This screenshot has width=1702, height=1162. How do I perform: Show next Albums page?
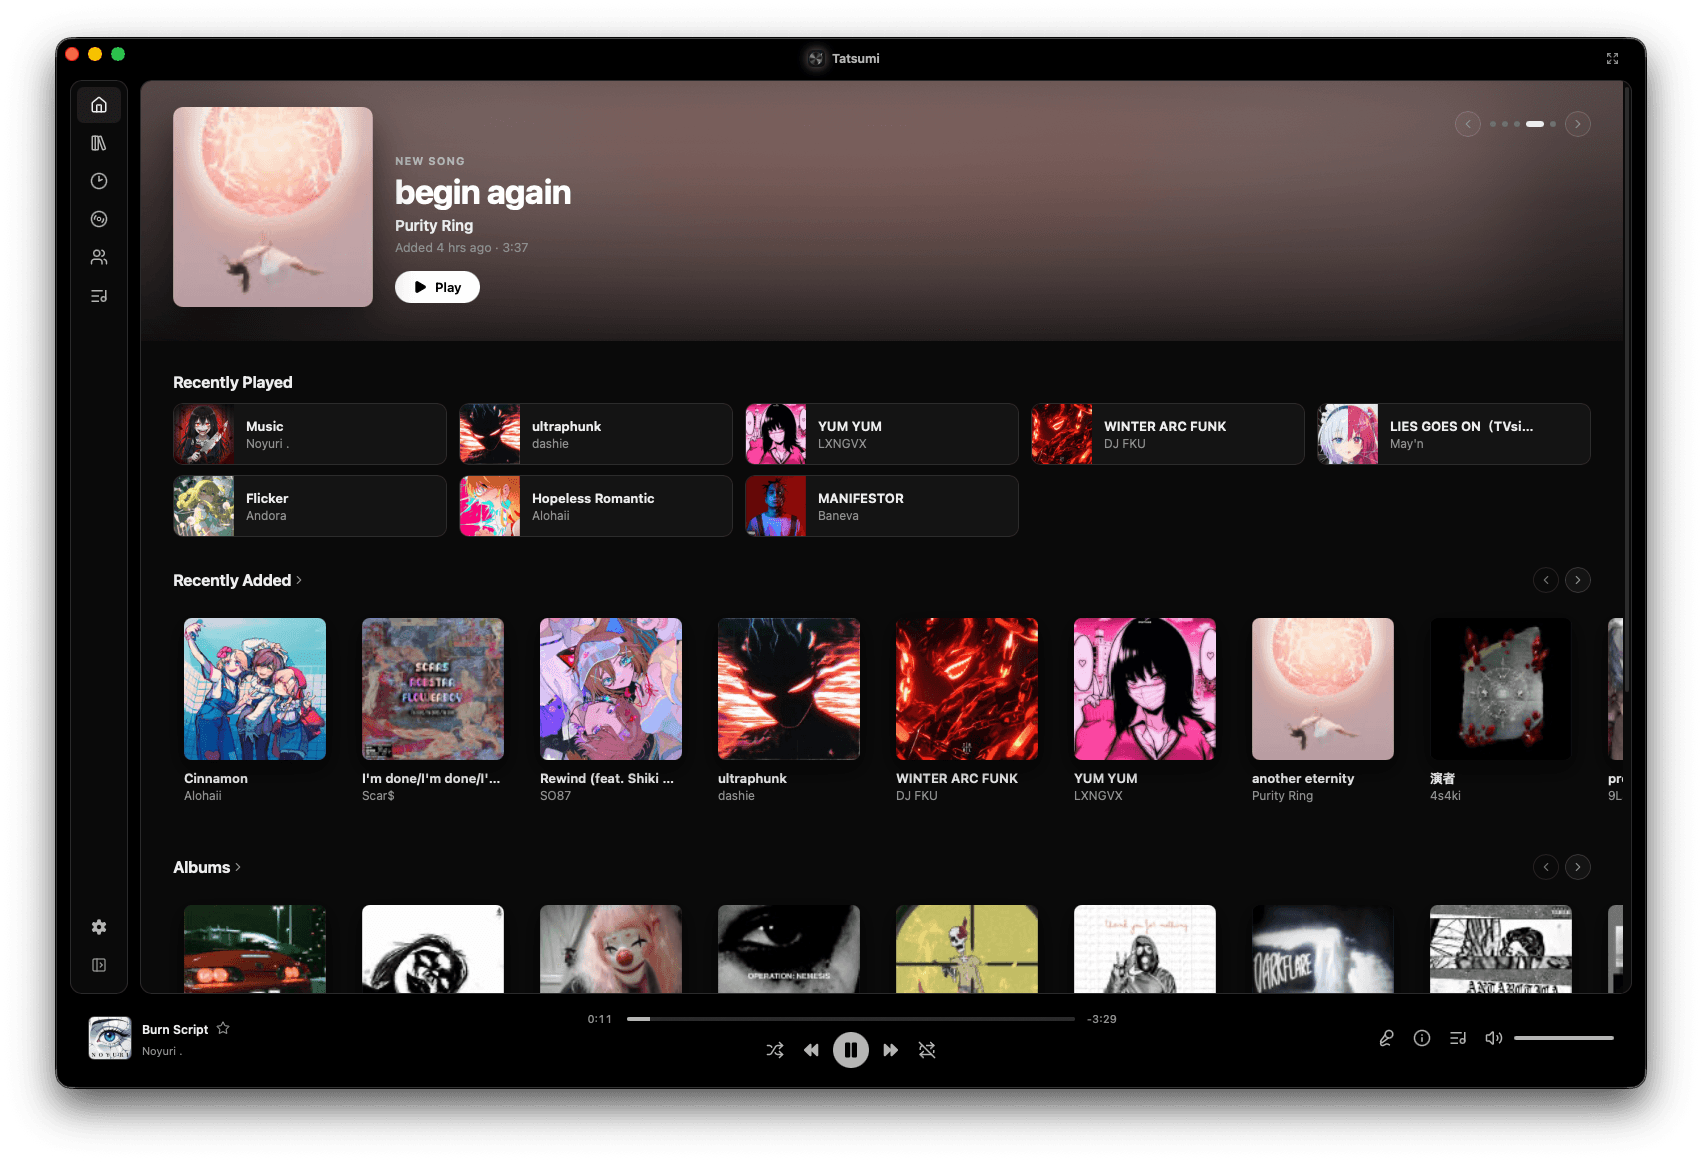[1578, 867]
